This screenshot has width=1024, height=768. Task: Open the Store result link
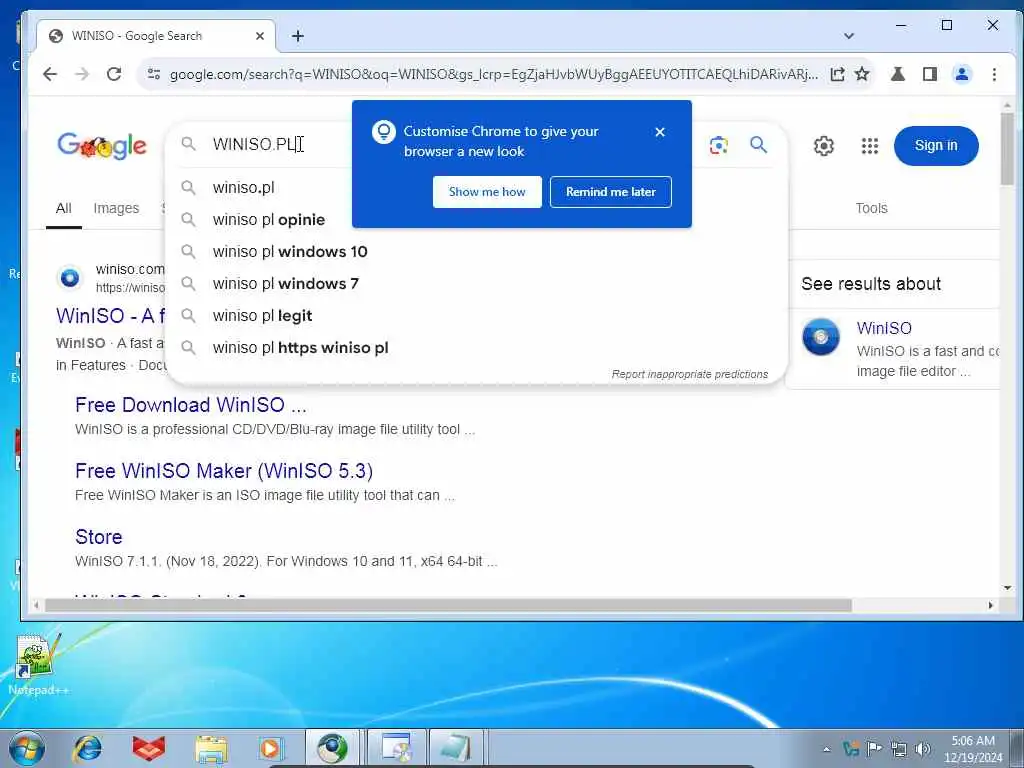click(99, 537)
